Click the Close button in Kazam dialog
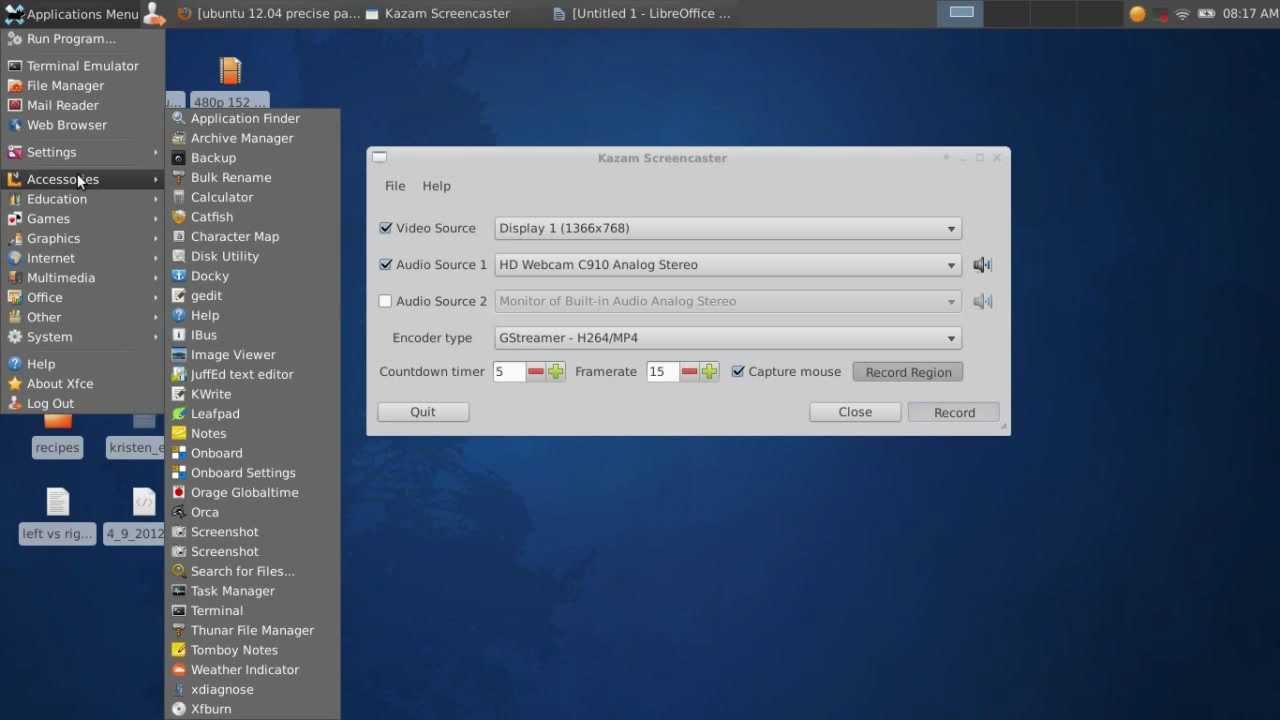This screenshot has height=720, width=1280. [x=855, y=412]
